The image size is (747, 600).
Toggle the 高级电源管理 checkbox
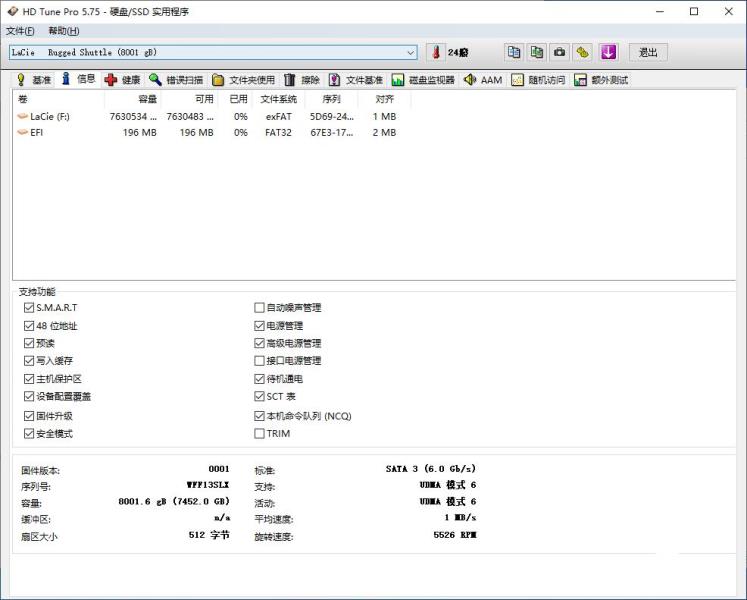(259, 343)
